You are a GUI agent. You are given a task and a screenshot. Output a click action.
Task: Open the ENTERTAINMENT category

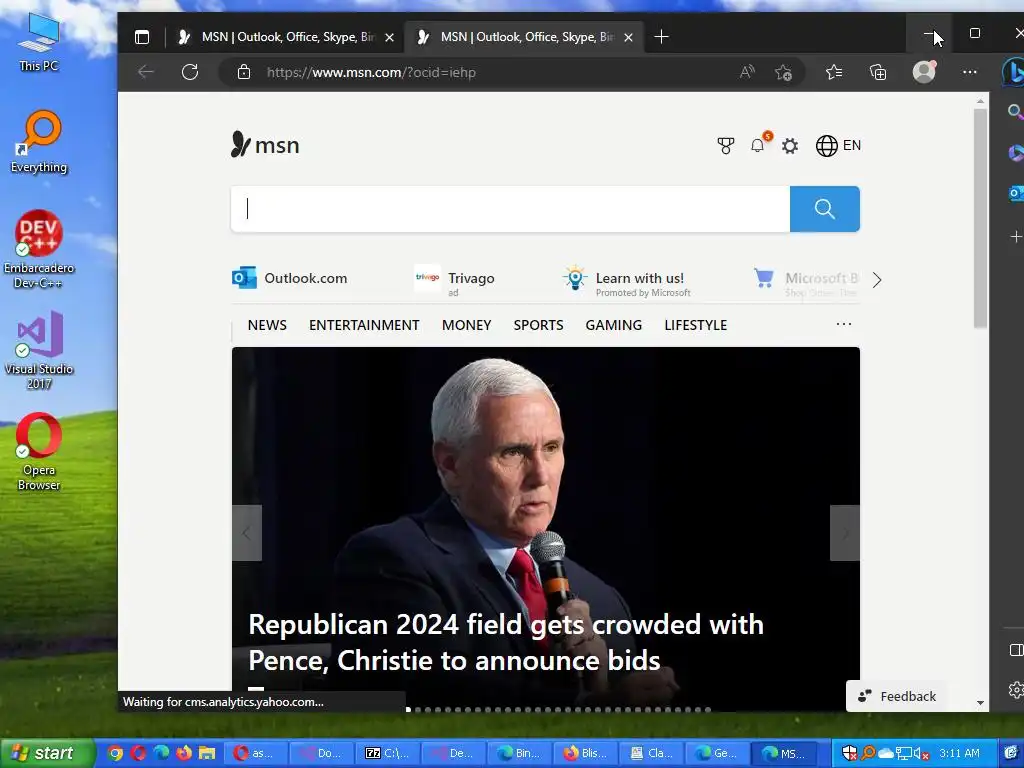pyautogui.click(x=364, y=325)
